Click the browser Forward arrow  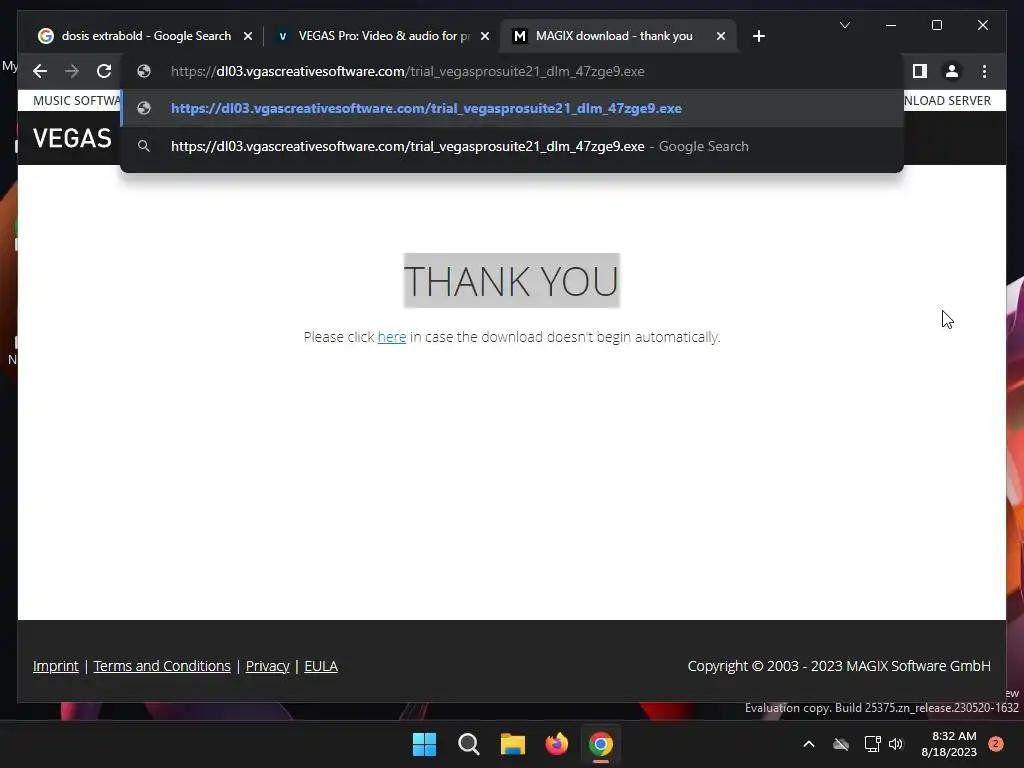click(72, 71)
